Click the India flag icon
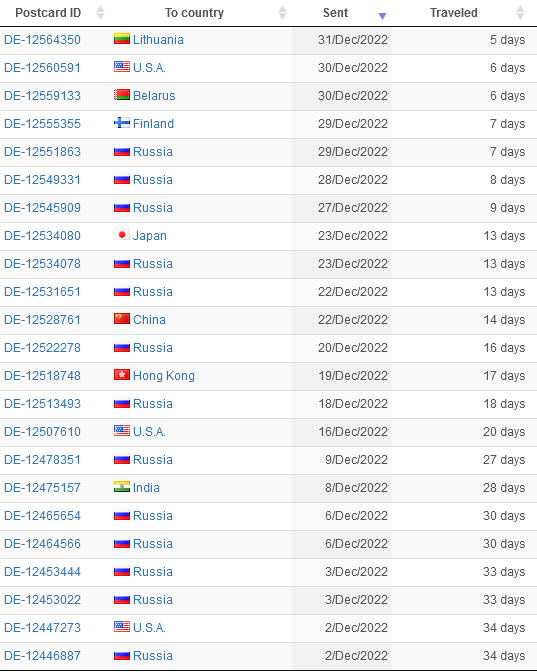This screenshot has width=537, height=672. [122, 487]
